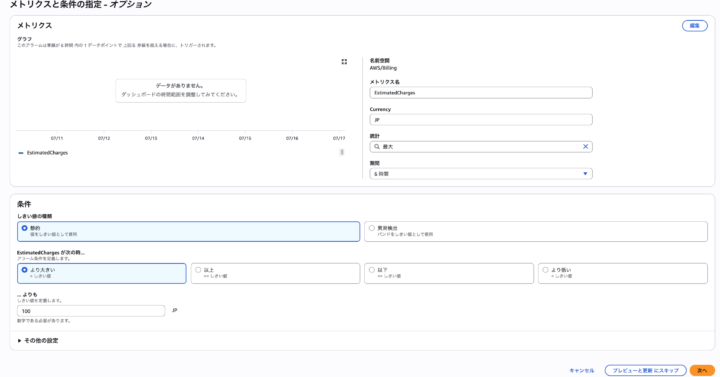Click プレビューと更新にスキップ button
This screenshot has height=377, width=720.
(x=646, y=371)
